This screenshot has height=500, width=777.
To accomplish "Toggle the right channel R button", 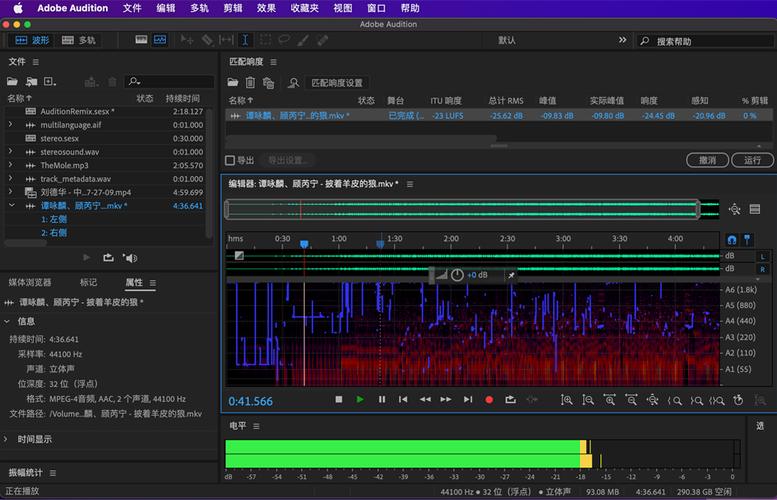I will tap(762, 269).
